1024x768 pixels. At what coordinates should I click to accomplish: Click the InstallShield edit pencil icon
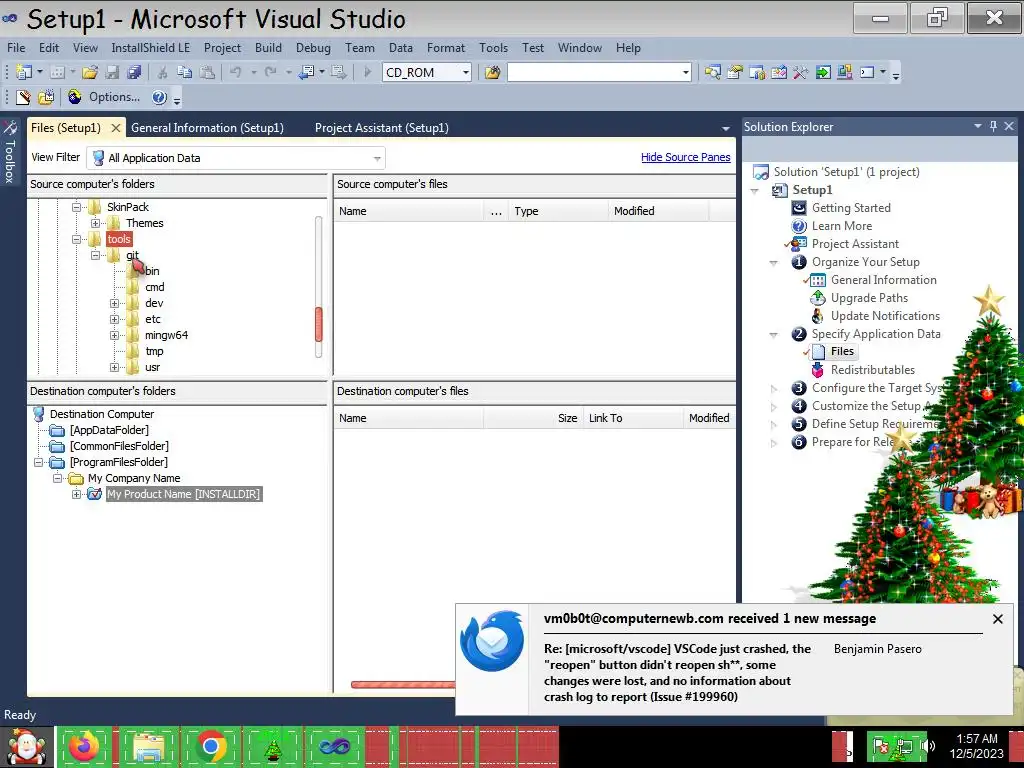pyautogui.click(x=24, y=97)
